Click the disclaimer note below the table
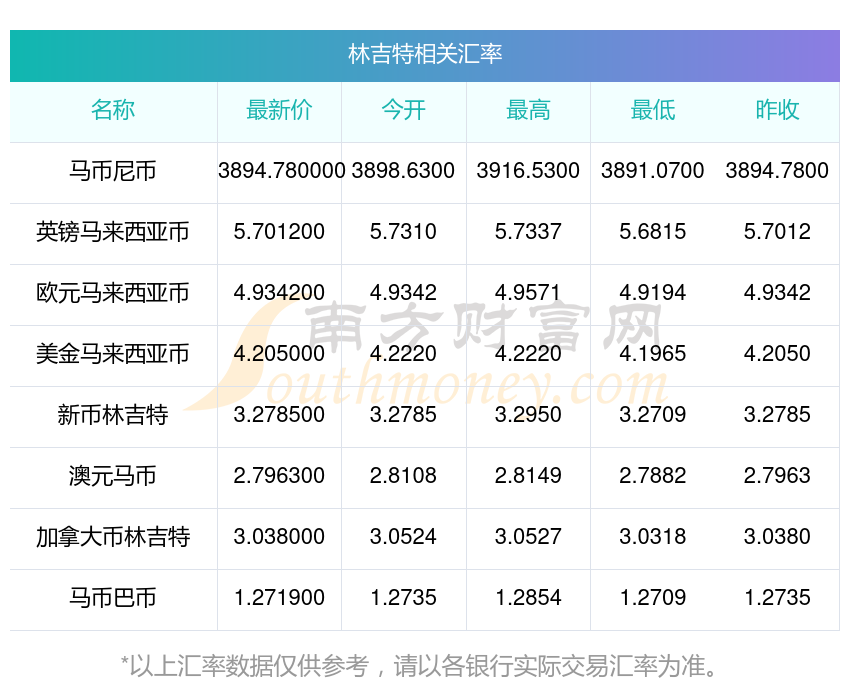Image resolution: width=850 pixels, height=698 pixels. (420, 666)
